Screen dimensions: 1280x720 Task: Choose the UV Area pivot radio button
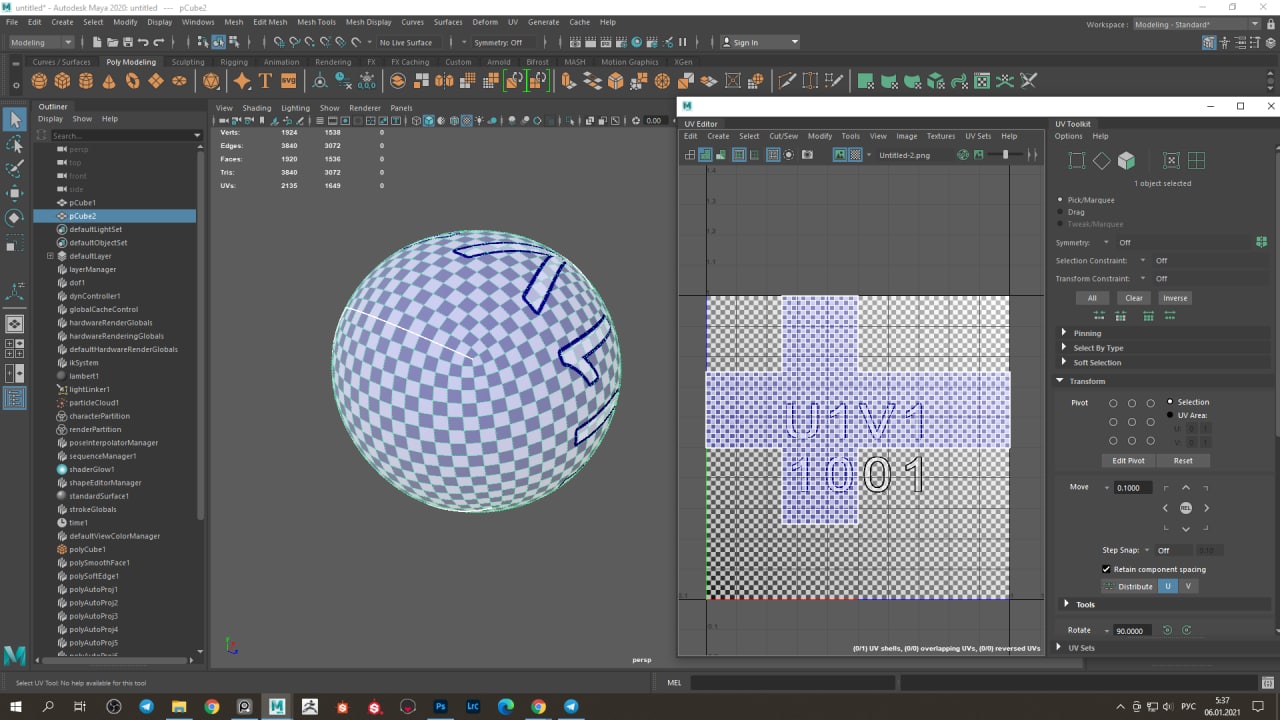(1170, 415)
